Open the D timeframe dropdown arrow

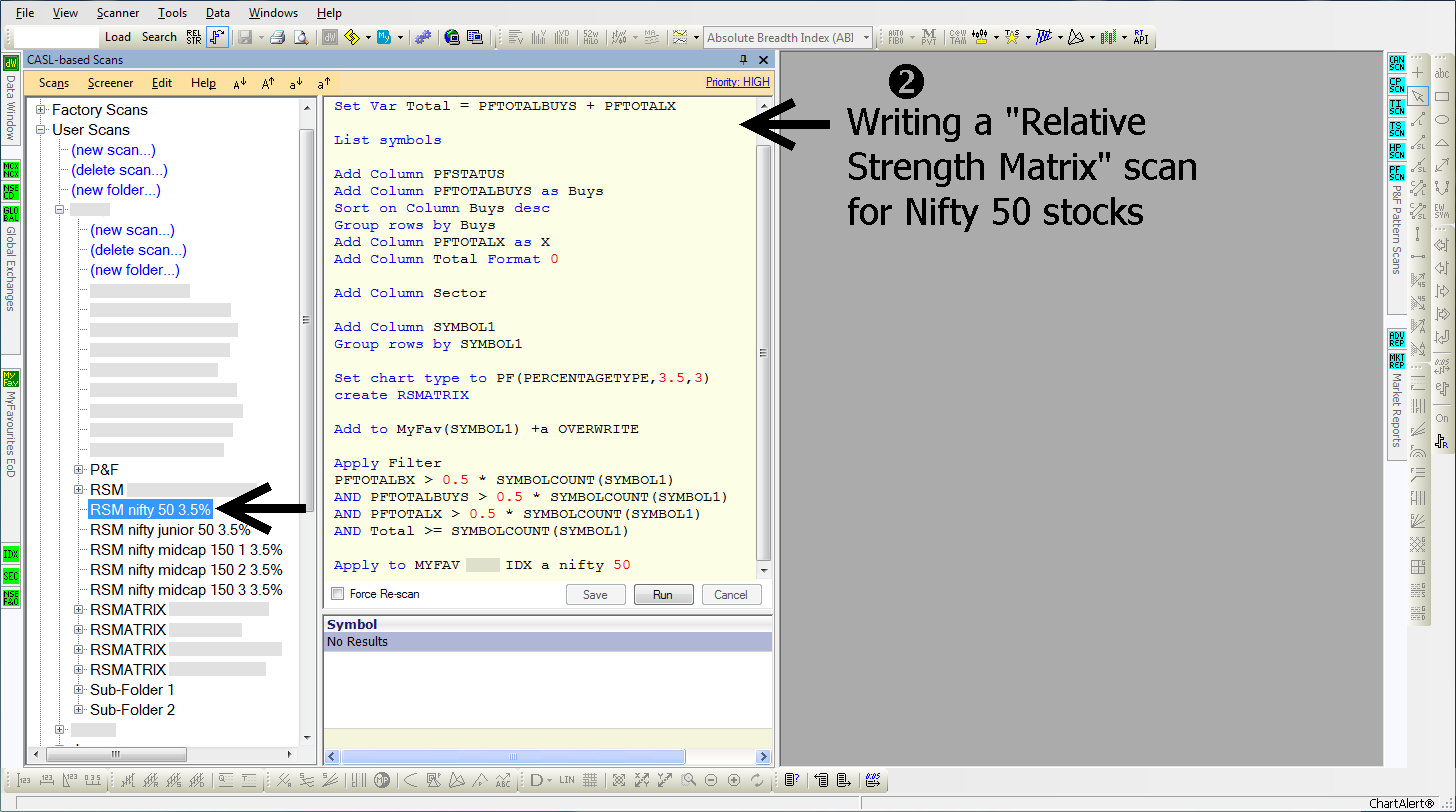[x=551, y=780]
